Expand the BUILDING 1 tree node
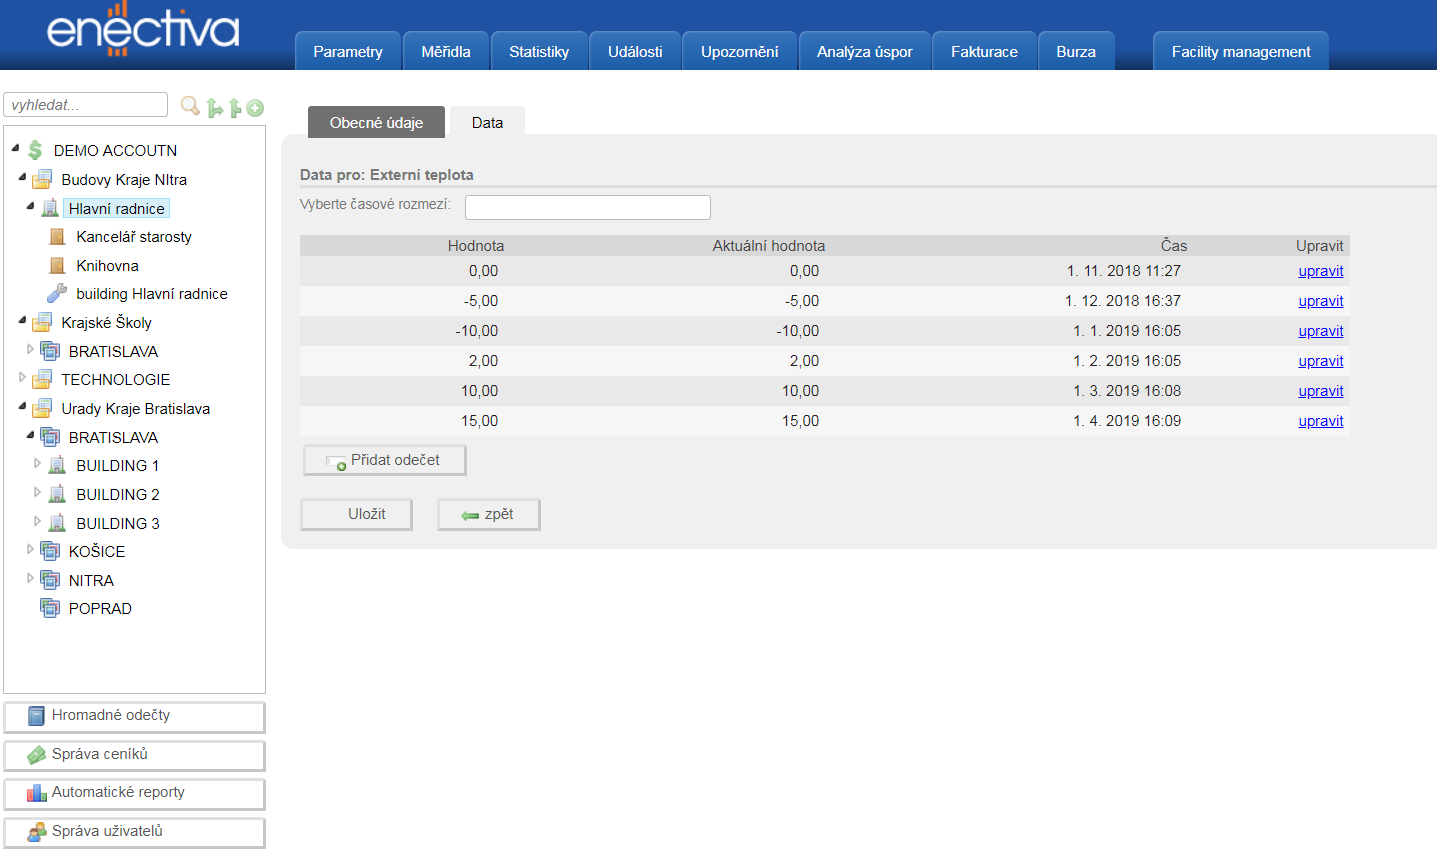Screen dimensions: 1437x860 coord(38,464)
